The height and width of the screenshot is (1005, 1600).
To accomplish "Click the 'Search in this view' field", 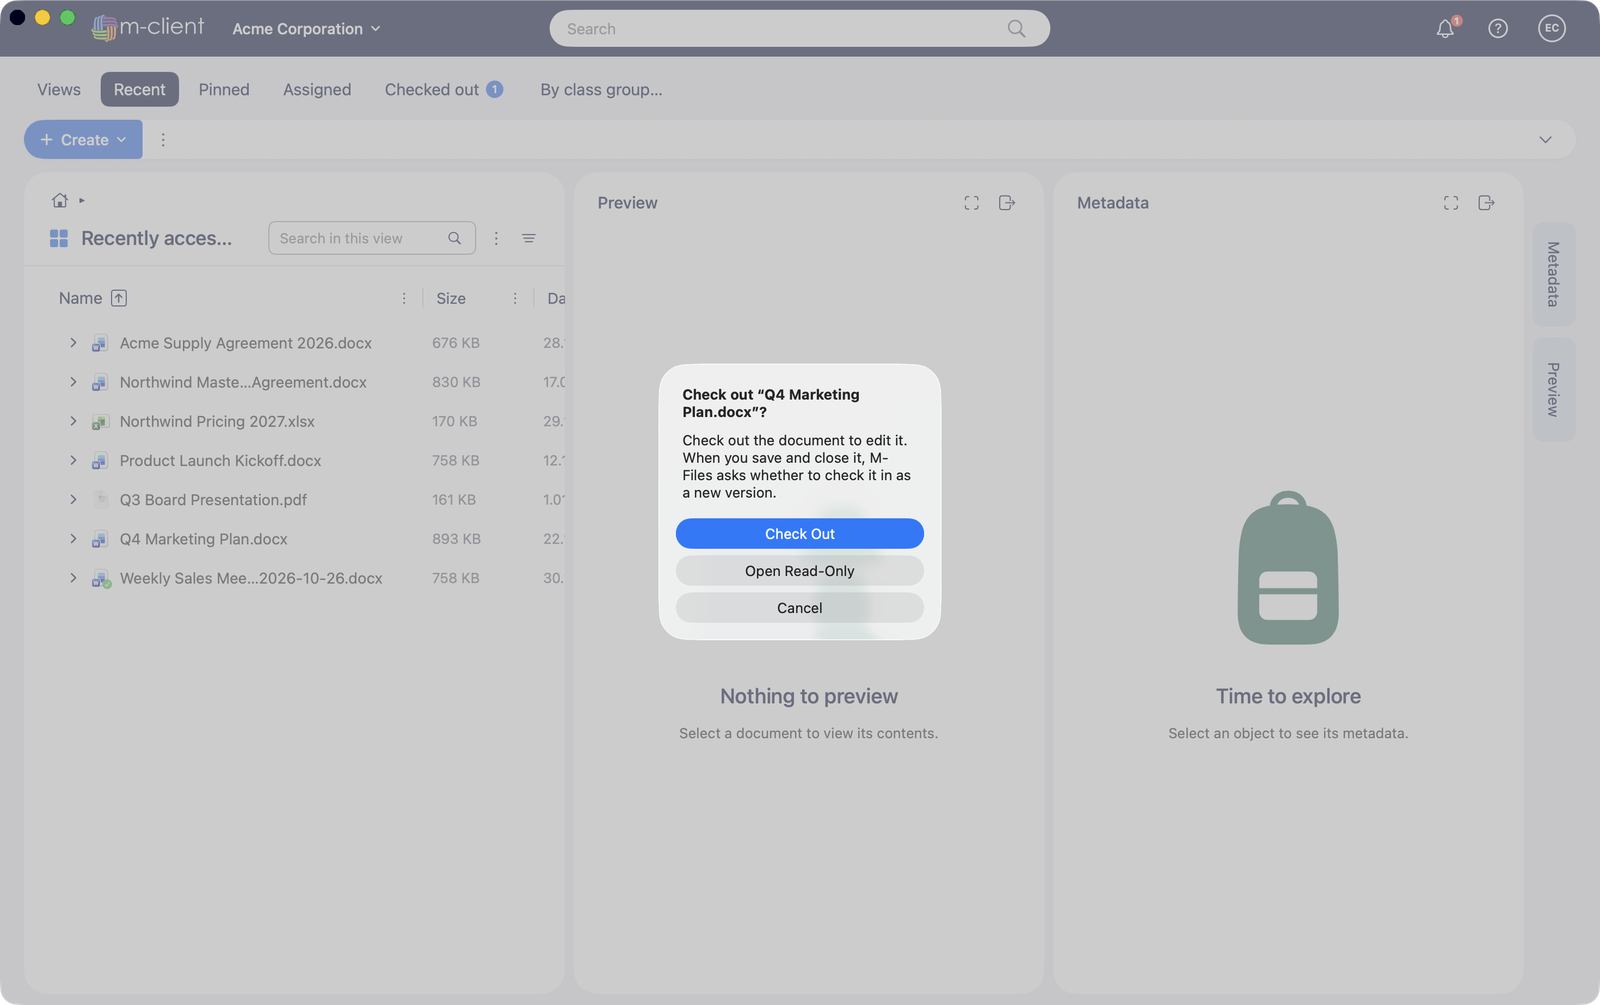I will (x=372, y=238).
